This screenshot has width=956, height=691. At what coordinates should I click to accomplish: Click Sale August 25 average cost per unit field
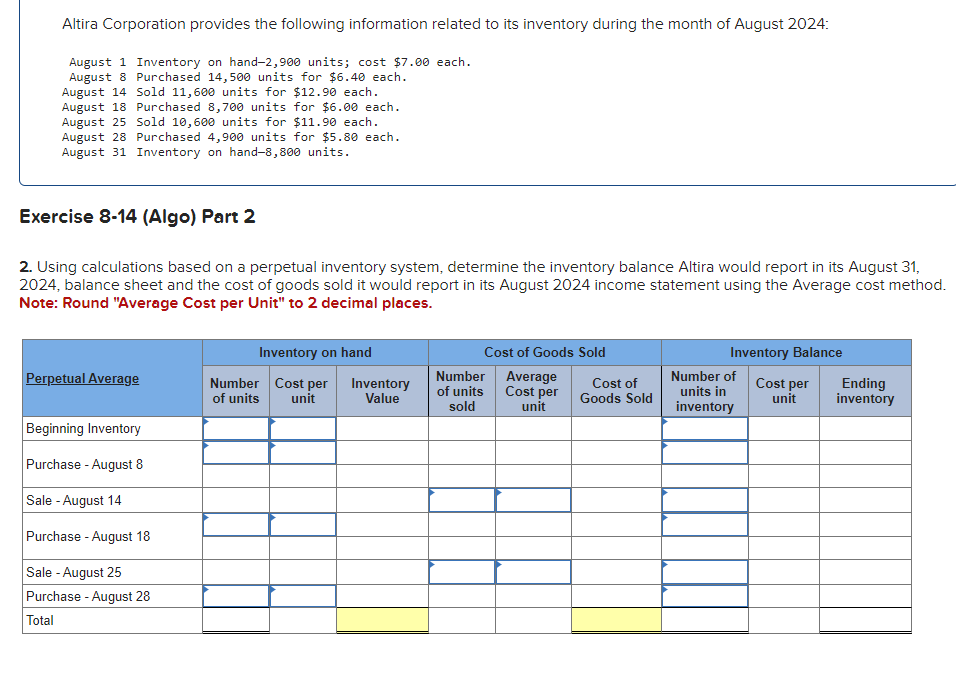click(x=533, y=572)
